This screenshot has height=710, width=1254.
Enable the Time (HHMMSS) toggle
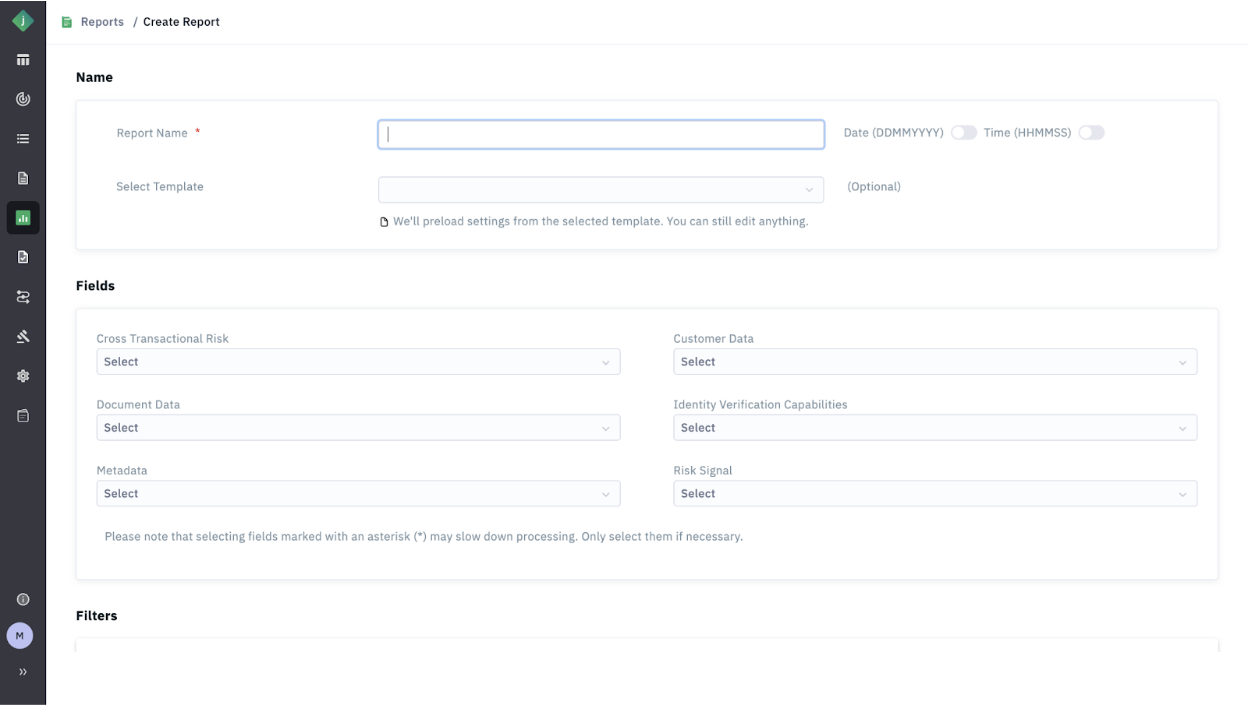point(1091,133)
